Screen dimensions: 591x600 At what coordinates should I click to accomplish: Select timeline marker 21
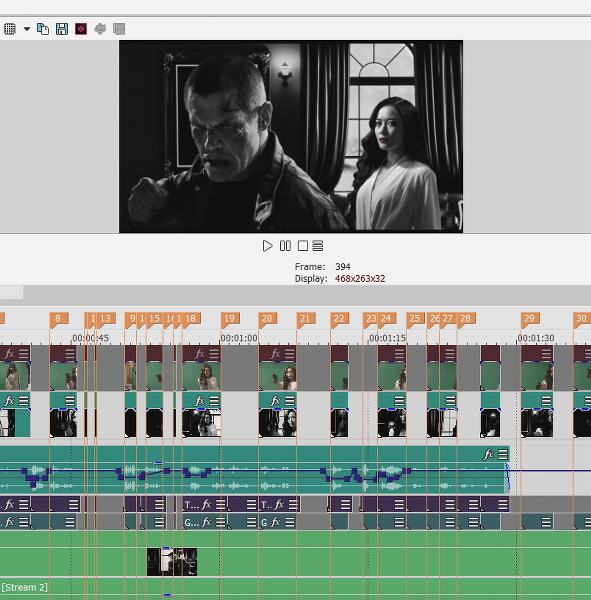pyautogui.click(x=306, y=319)
